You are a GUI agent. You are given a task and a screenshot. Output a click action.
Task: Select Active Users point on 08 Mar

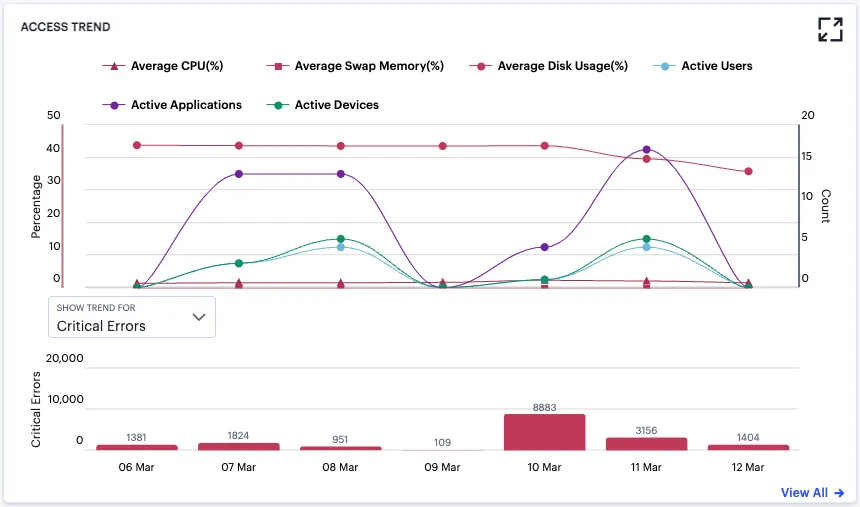click(341, 247)
